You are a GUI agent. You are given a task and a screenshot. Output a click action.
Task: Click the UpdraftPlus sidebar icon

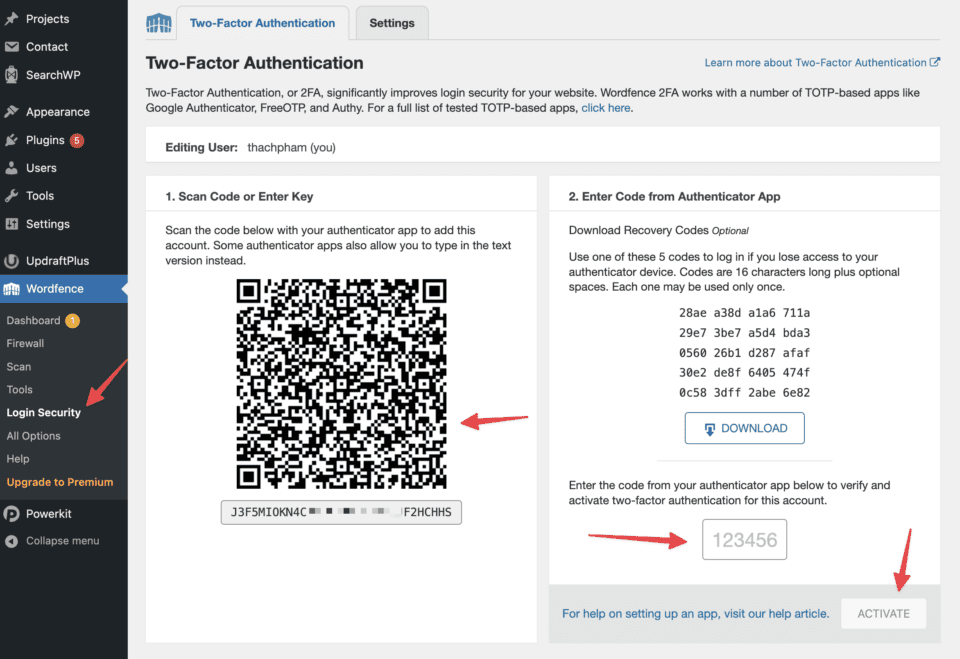[x=11, y=261]
